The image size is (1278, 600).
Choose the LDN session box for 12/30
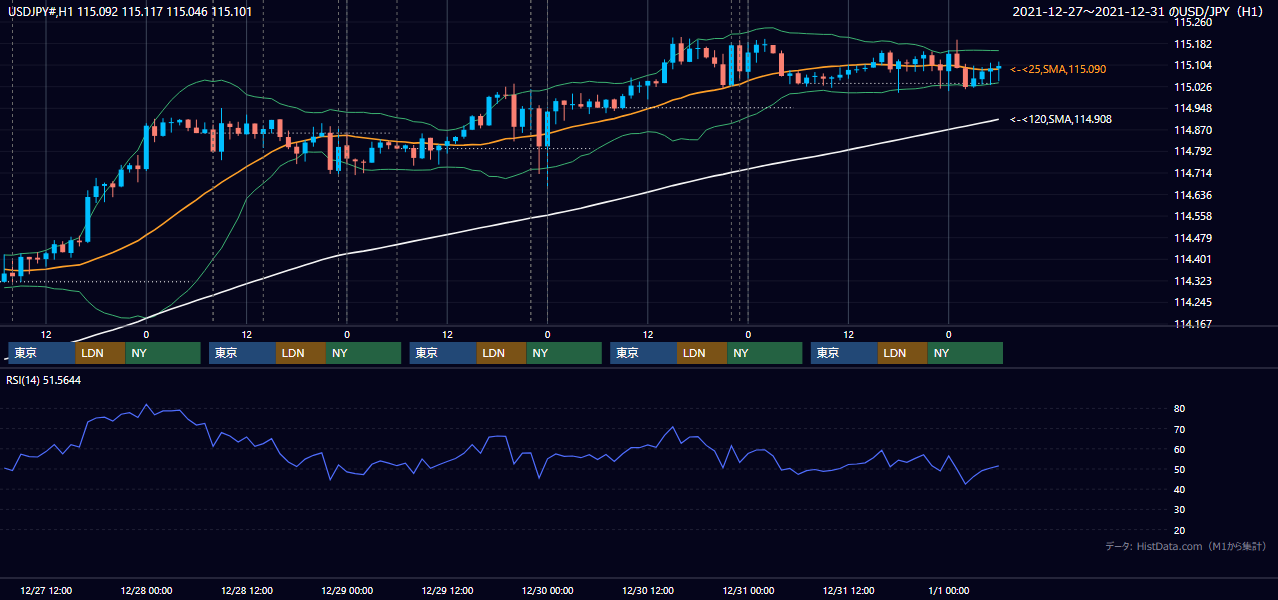pos(703,353)
